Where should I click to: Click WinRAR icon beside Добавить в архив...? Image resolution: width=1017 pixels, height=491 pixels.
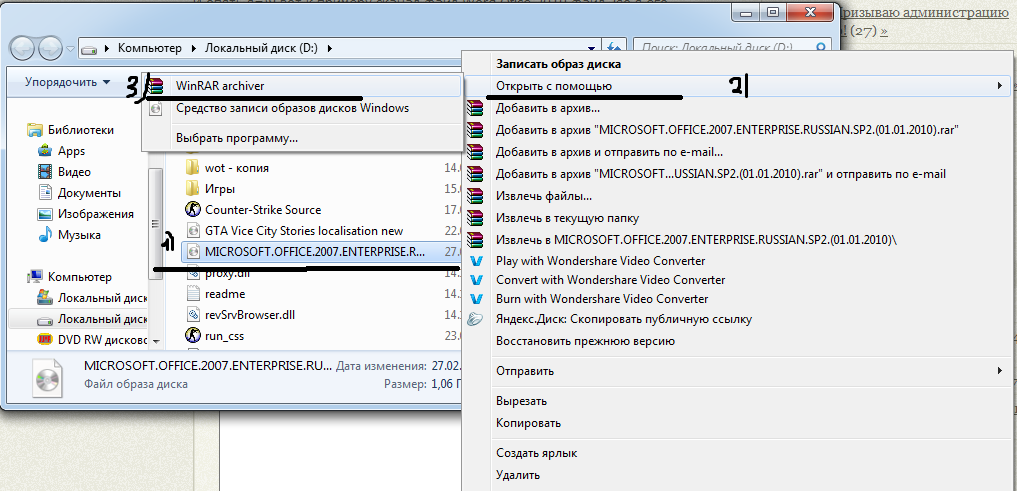point(476,108)
